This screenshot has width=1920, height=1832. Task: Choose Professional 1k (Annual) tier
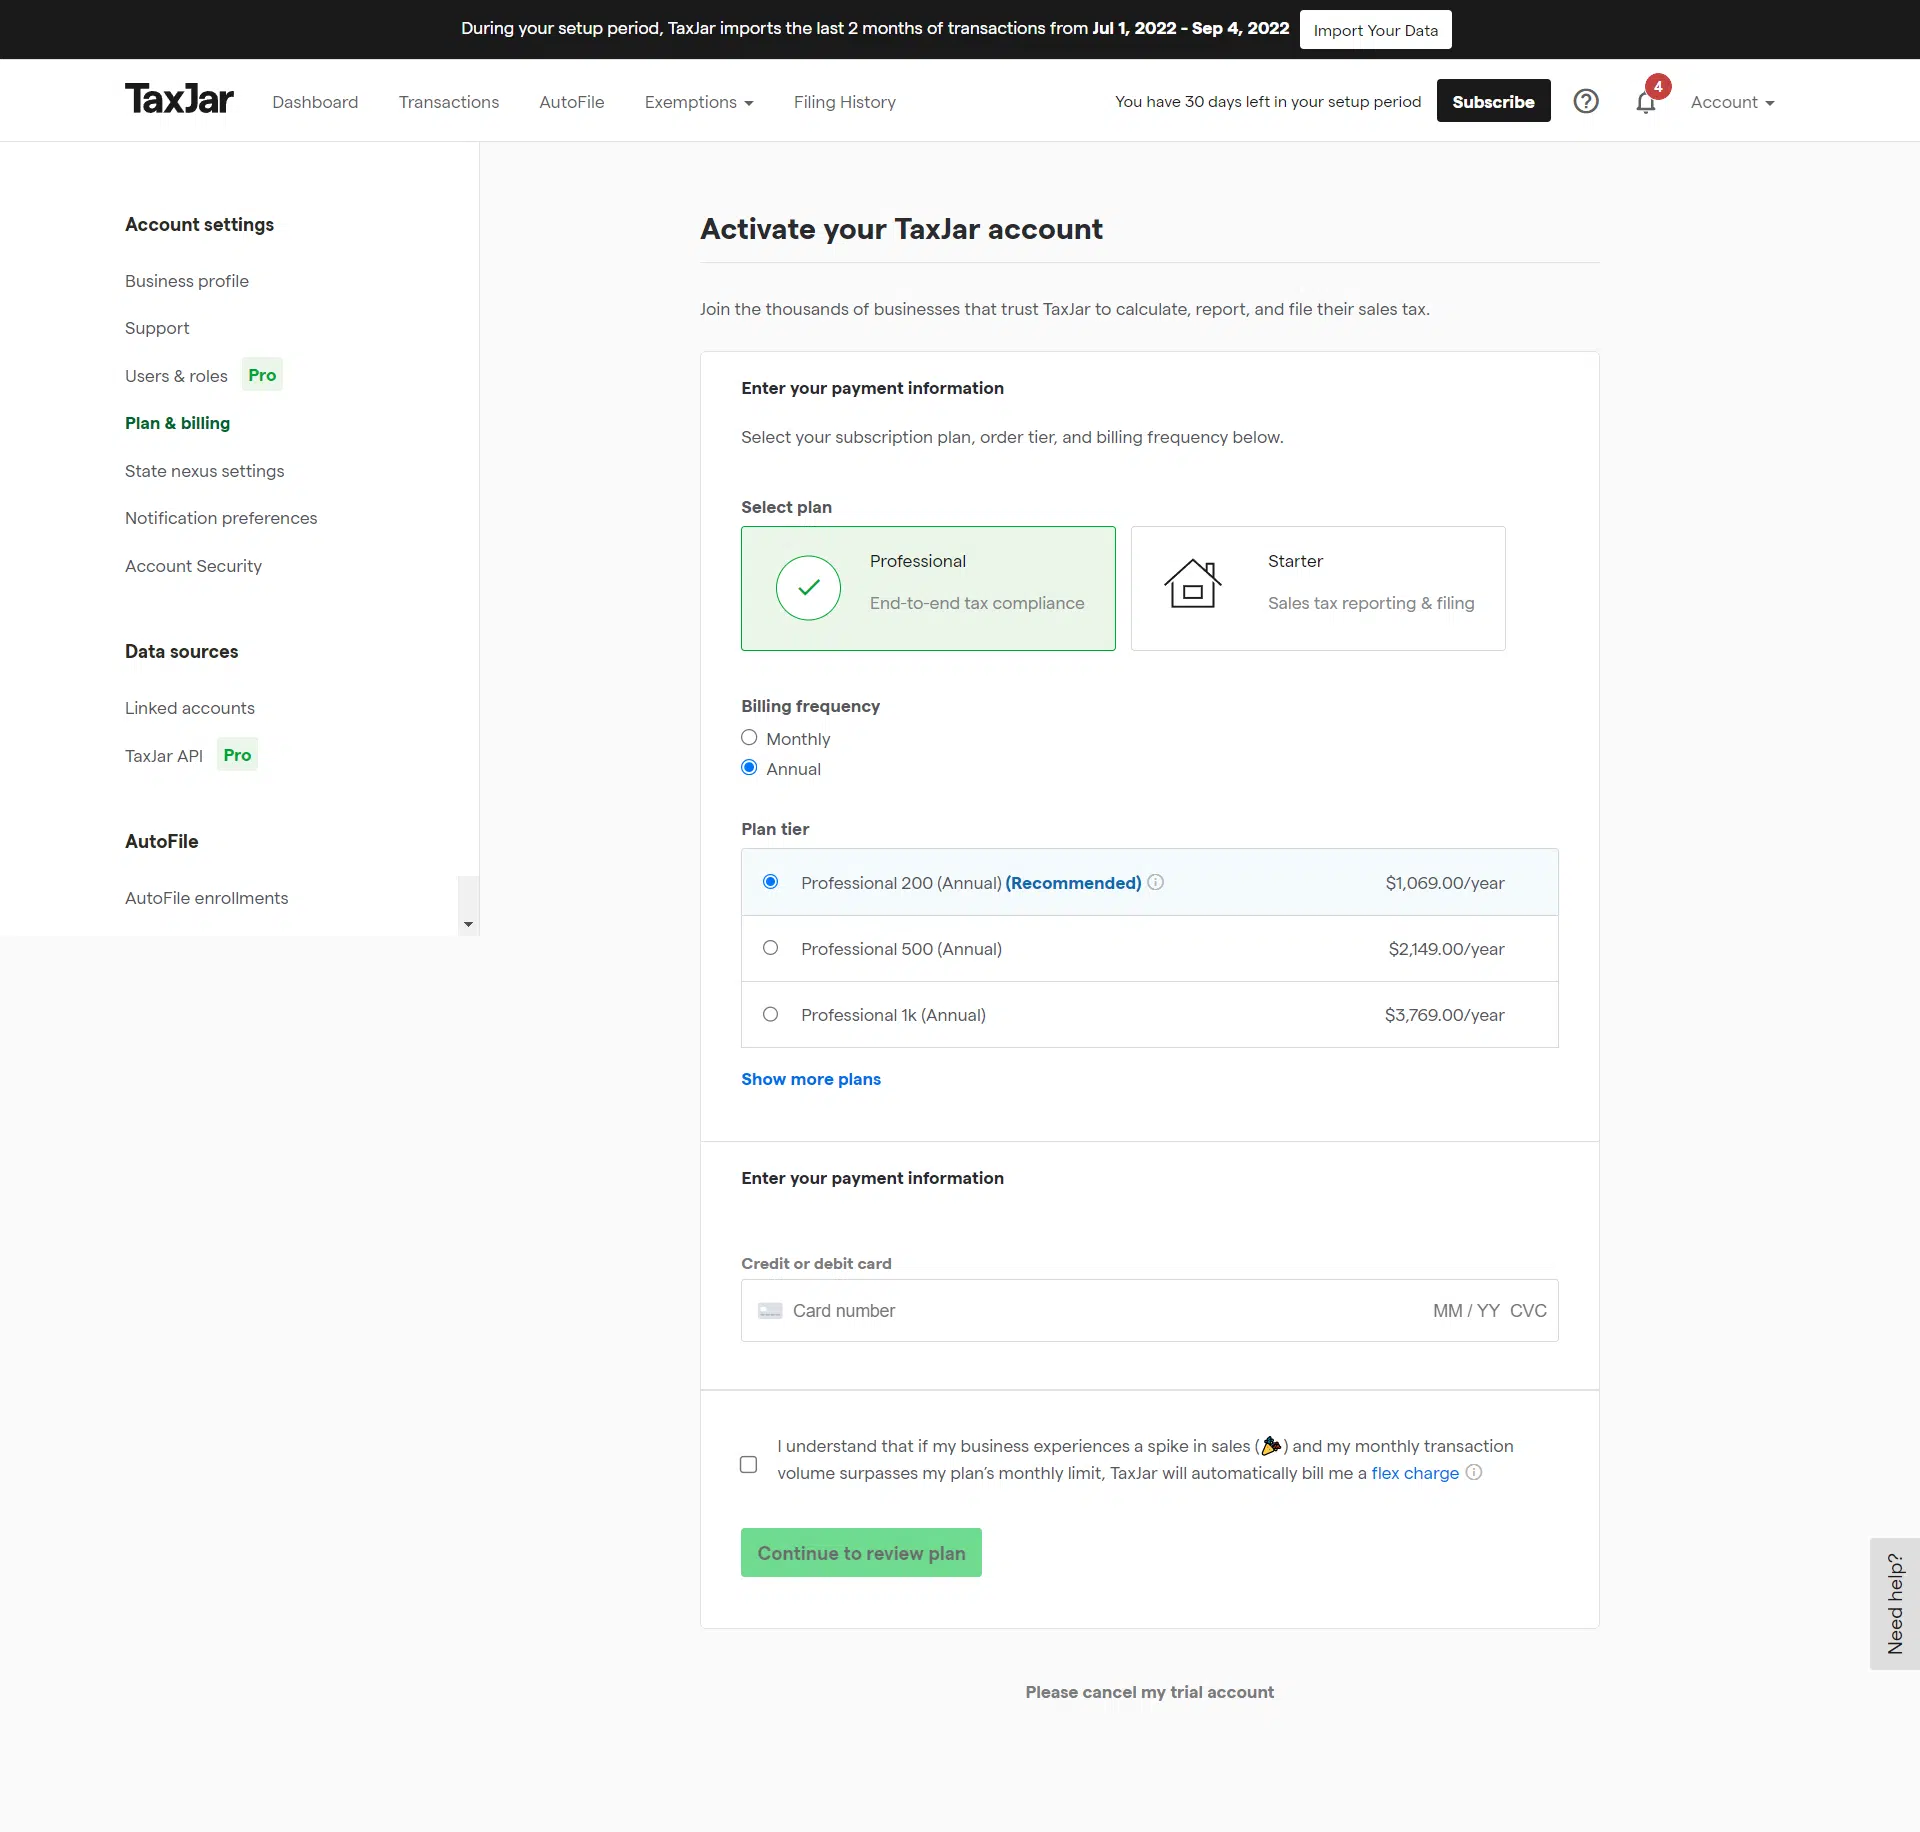tap(770, 1014)
